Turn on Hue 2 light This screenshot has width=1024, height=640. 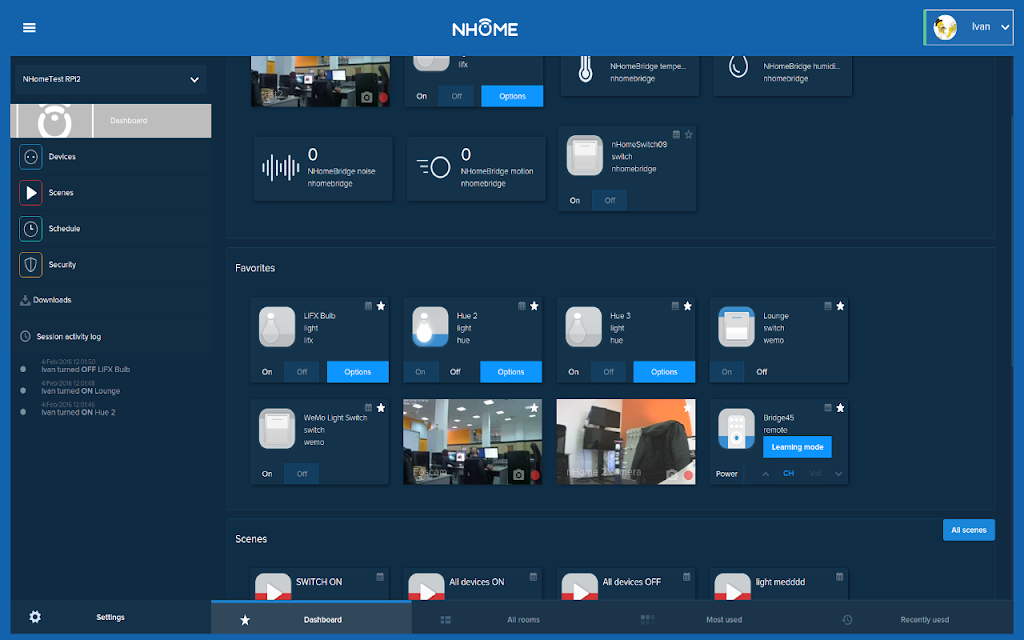(x=421, y=372)
